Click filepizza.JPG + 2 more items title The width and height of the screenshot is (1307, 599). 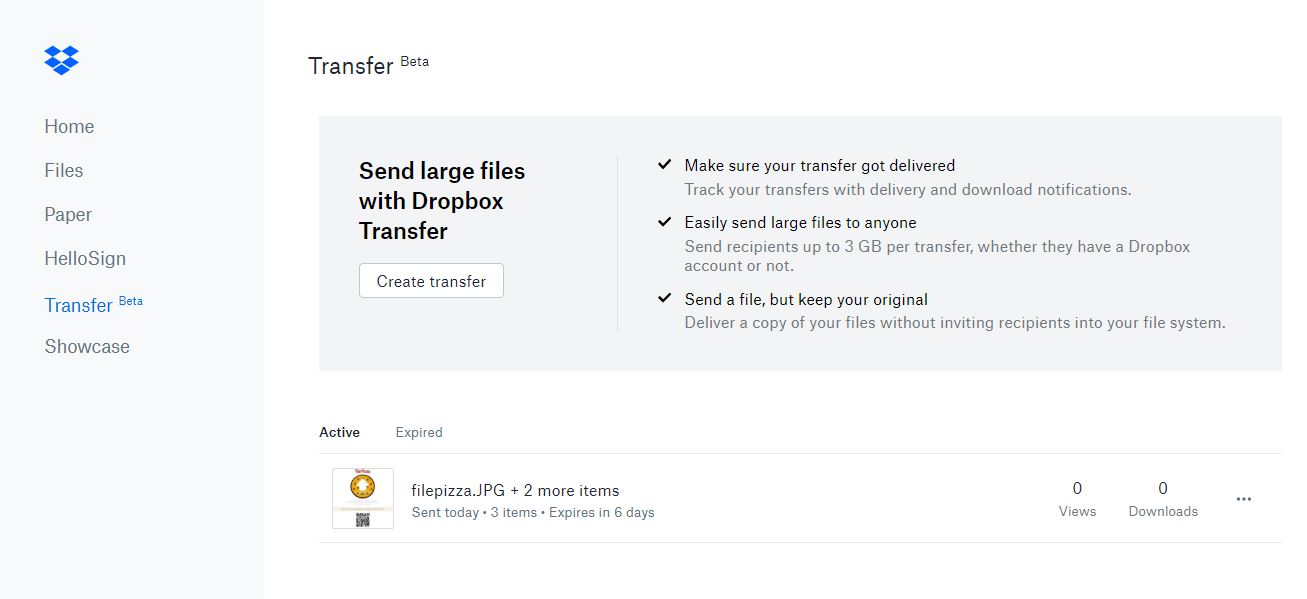(x=515, y=490)
